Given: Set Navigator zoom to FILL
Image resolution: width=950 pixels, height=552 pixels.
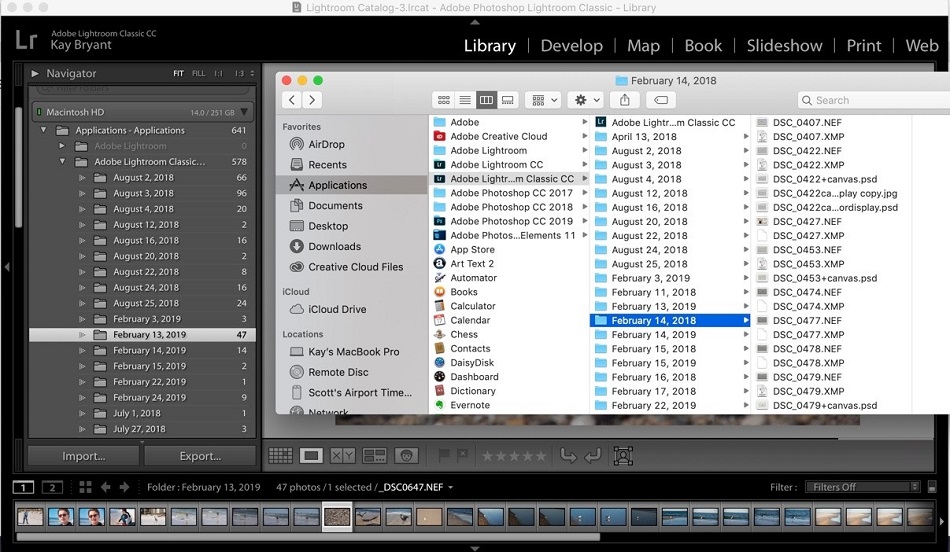Looking at the screenshot, I should [x=198, y=73].
